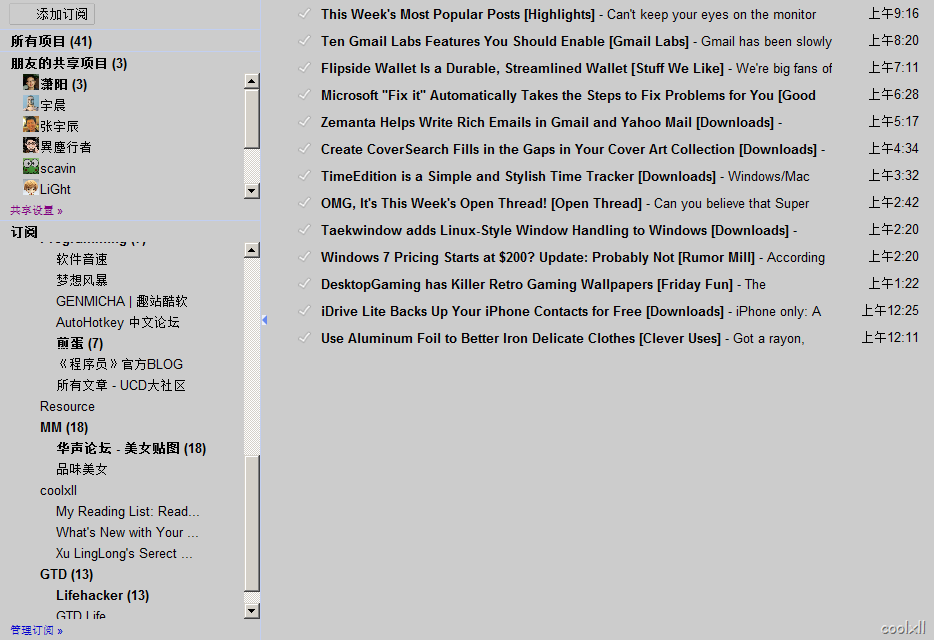Click 张宇辰's avatar icon

(x=31, y=125)
